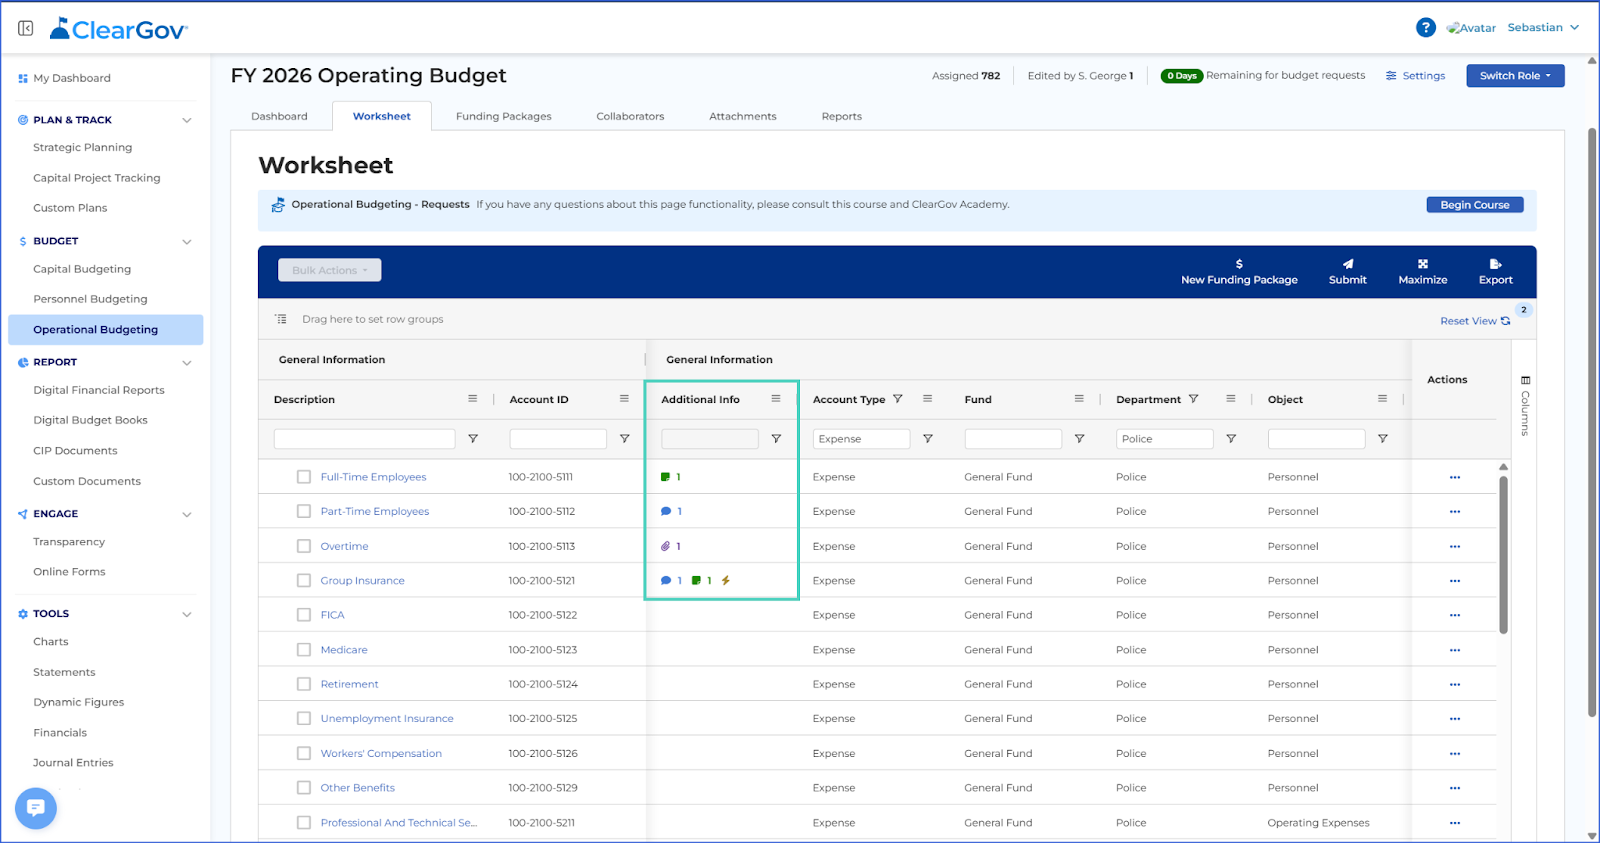Viewport: 1600px width, 843px height.
Task: Check the Overtime row checkbox
Action: [304, 546]
